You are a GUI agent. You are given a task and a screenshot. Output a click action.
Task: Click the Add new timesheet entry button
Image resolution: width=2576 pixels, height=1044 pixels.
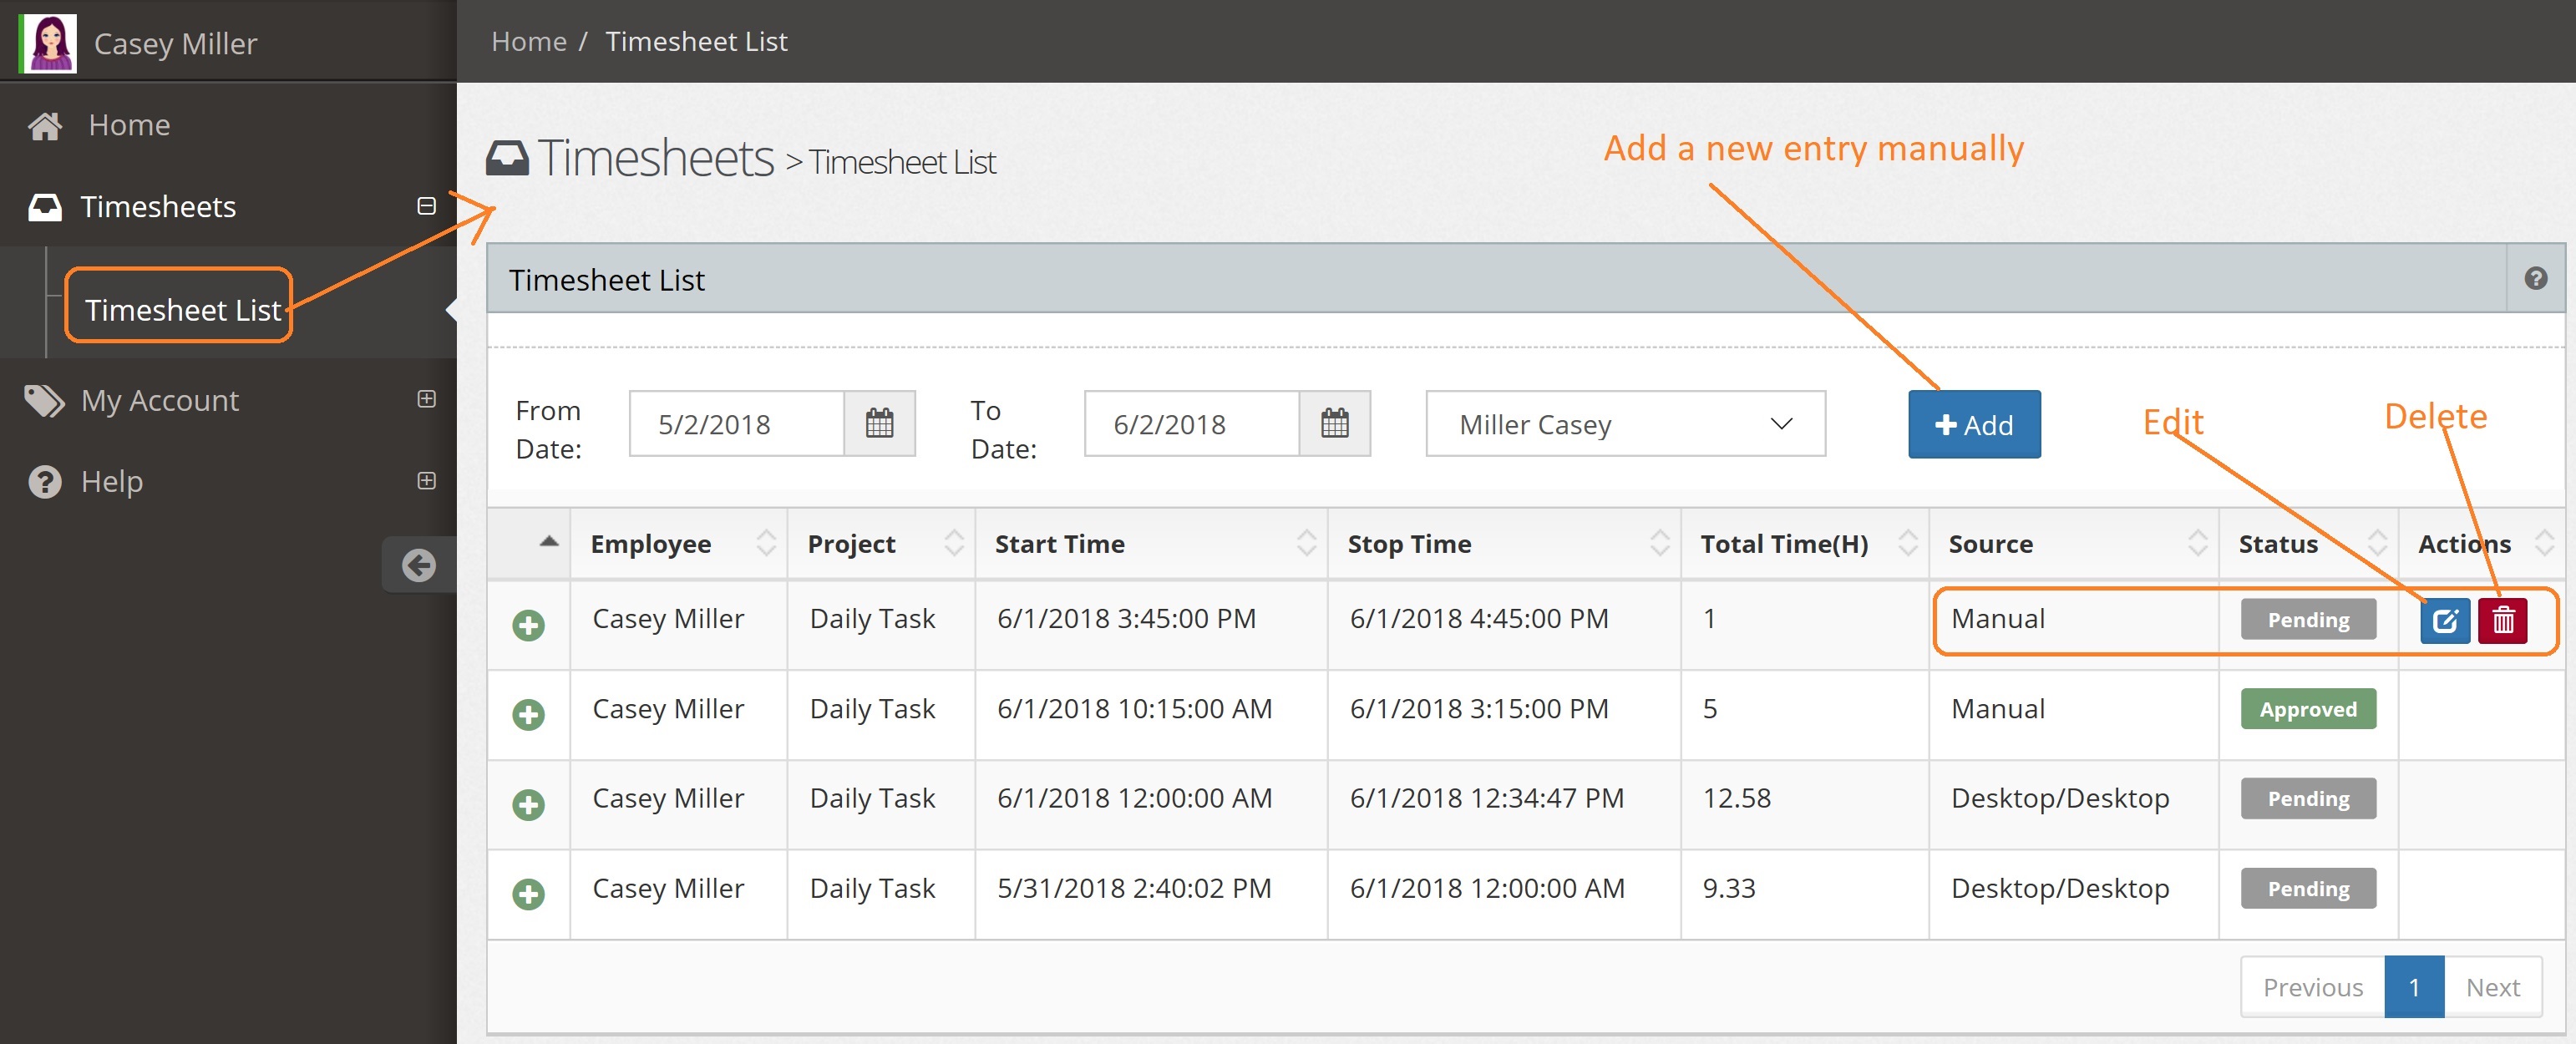point(1971,423)
